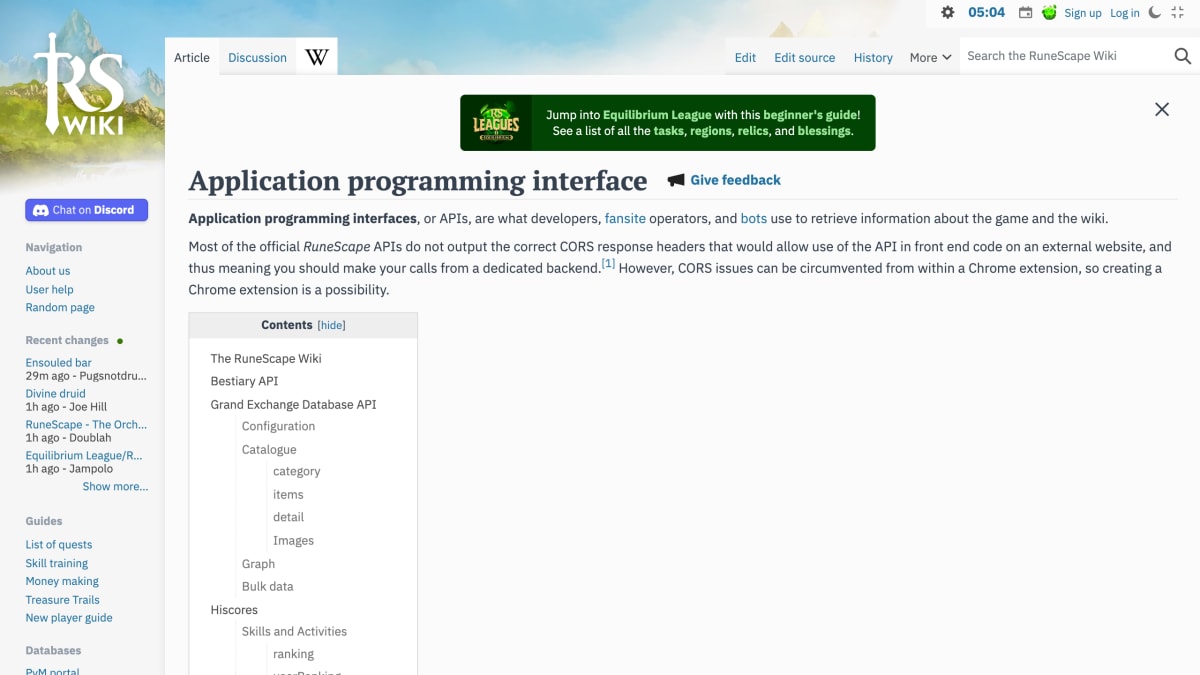Click the [1] reference footnote
This screenshot has height=675, width=1200.
click(608, 264)
